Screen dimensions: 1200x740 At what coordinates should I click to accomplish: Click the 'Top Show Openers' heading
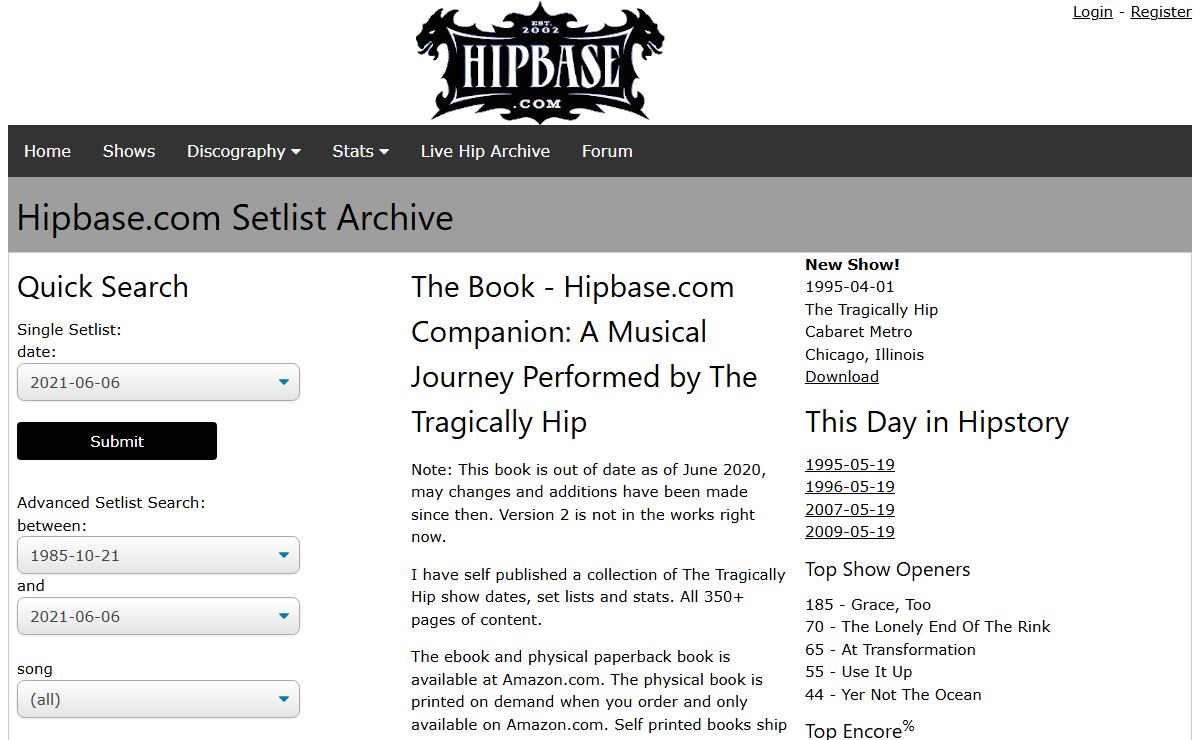pyautogui.click(x=888, y=570)
